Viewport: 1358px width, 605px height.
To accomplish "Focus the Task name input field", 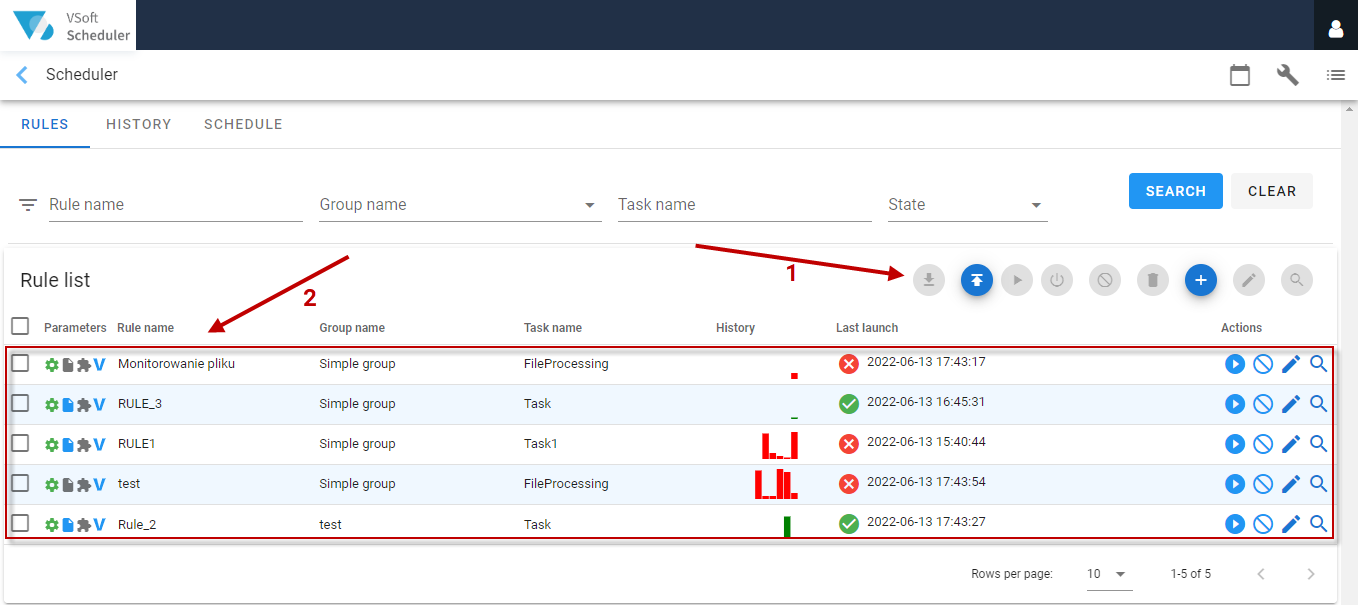I will (x=745, y=205).
